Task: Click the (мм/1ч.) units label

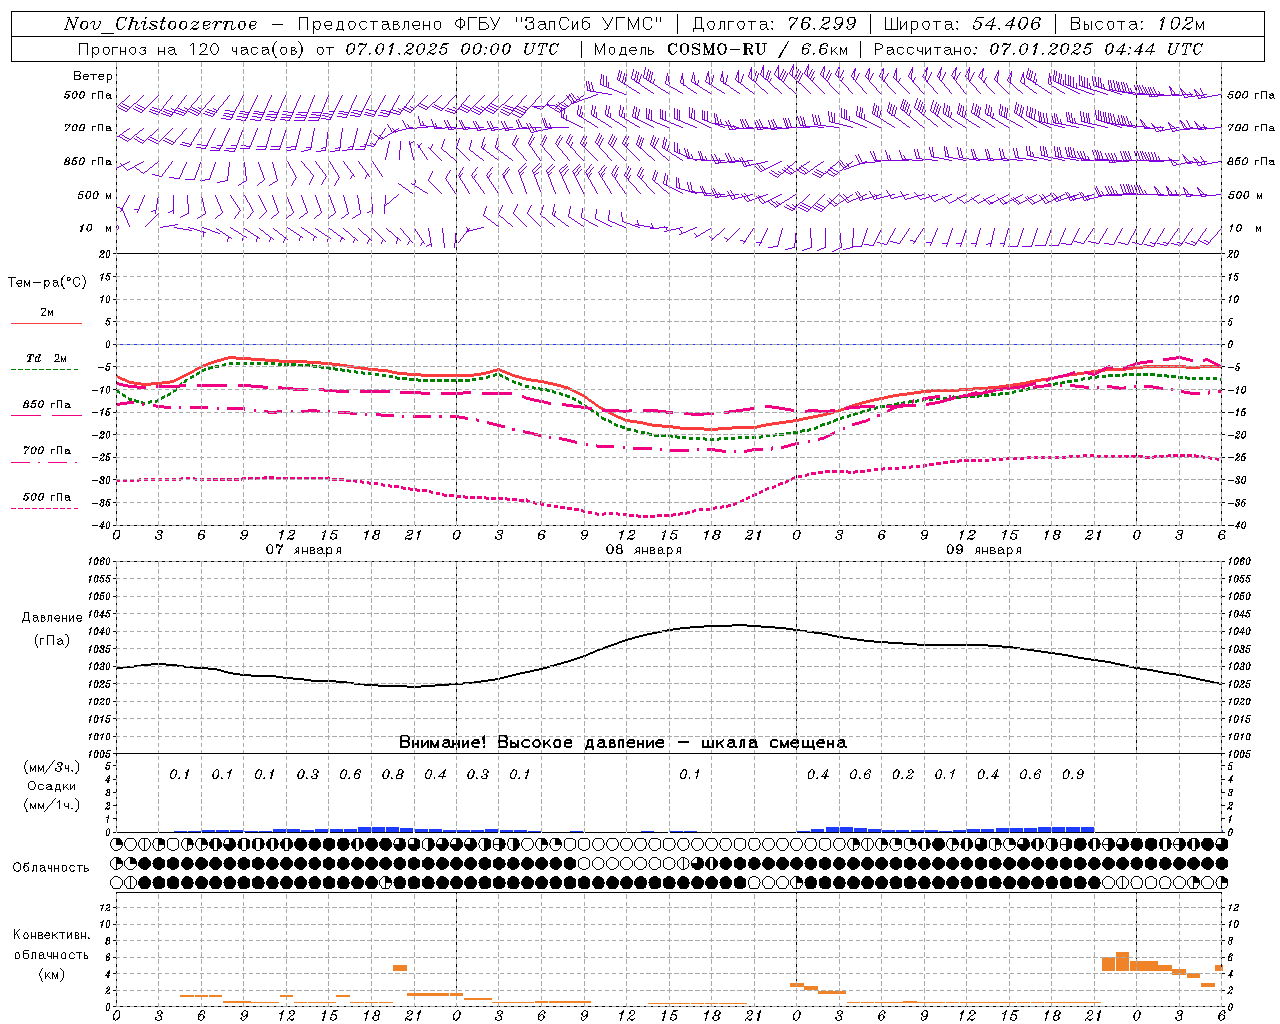Action: [52, 805]
